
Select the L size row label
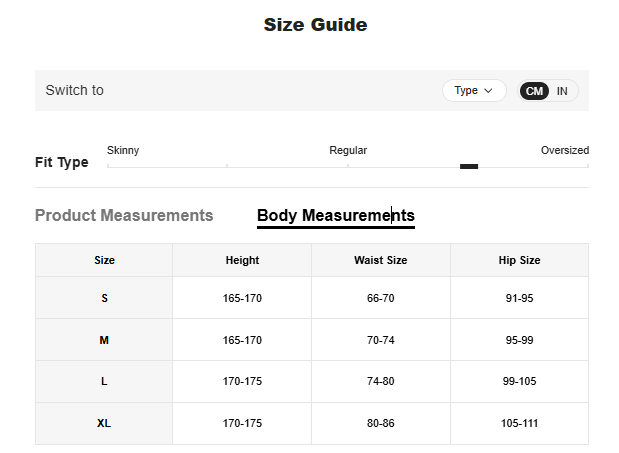click(x=104, y=382)
